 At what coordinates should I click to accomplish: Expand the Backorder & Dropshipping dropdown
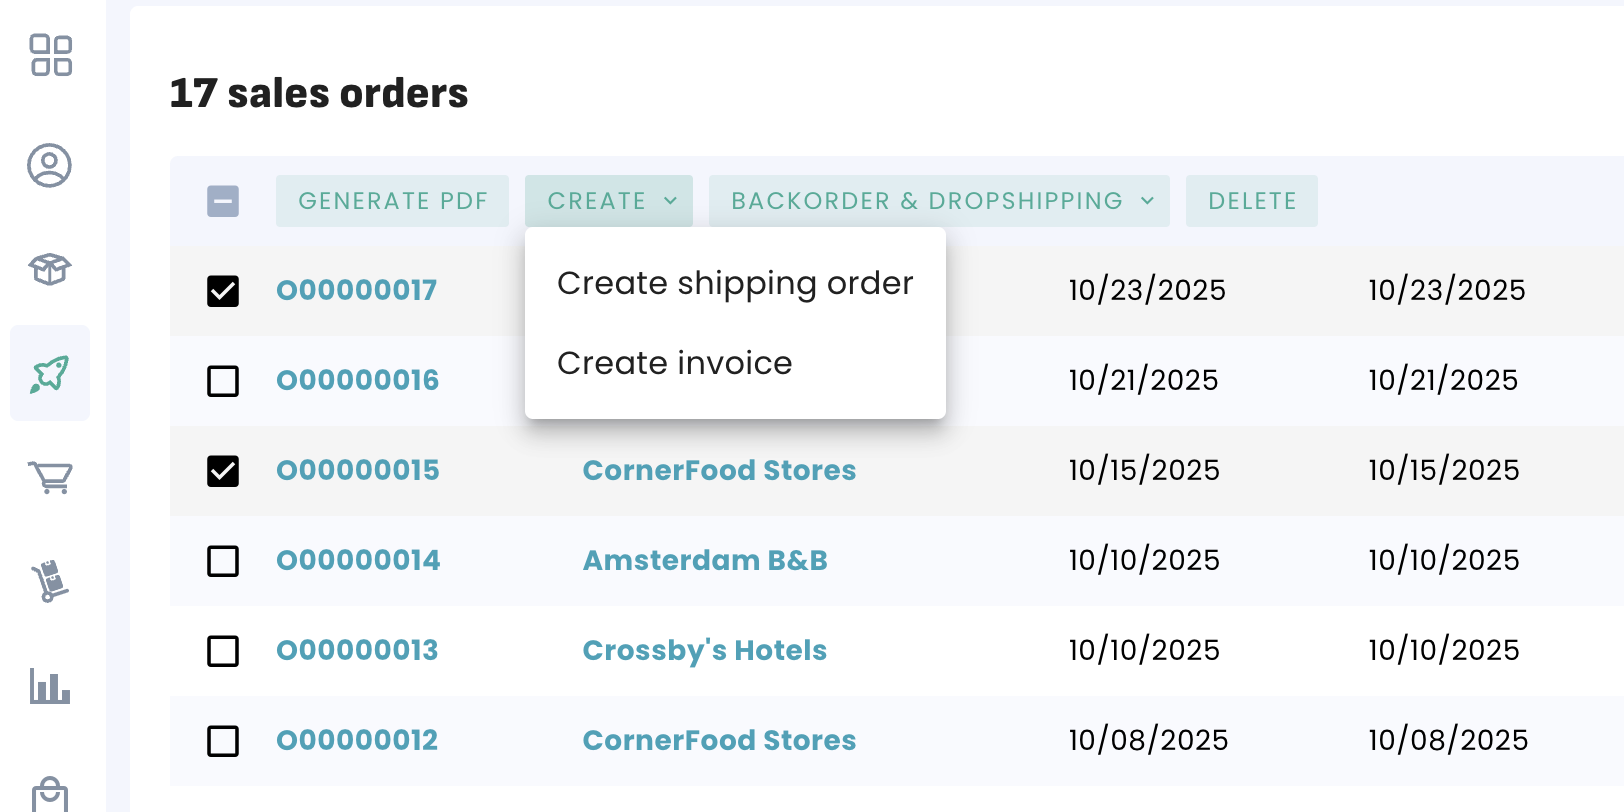pos(939,201)
